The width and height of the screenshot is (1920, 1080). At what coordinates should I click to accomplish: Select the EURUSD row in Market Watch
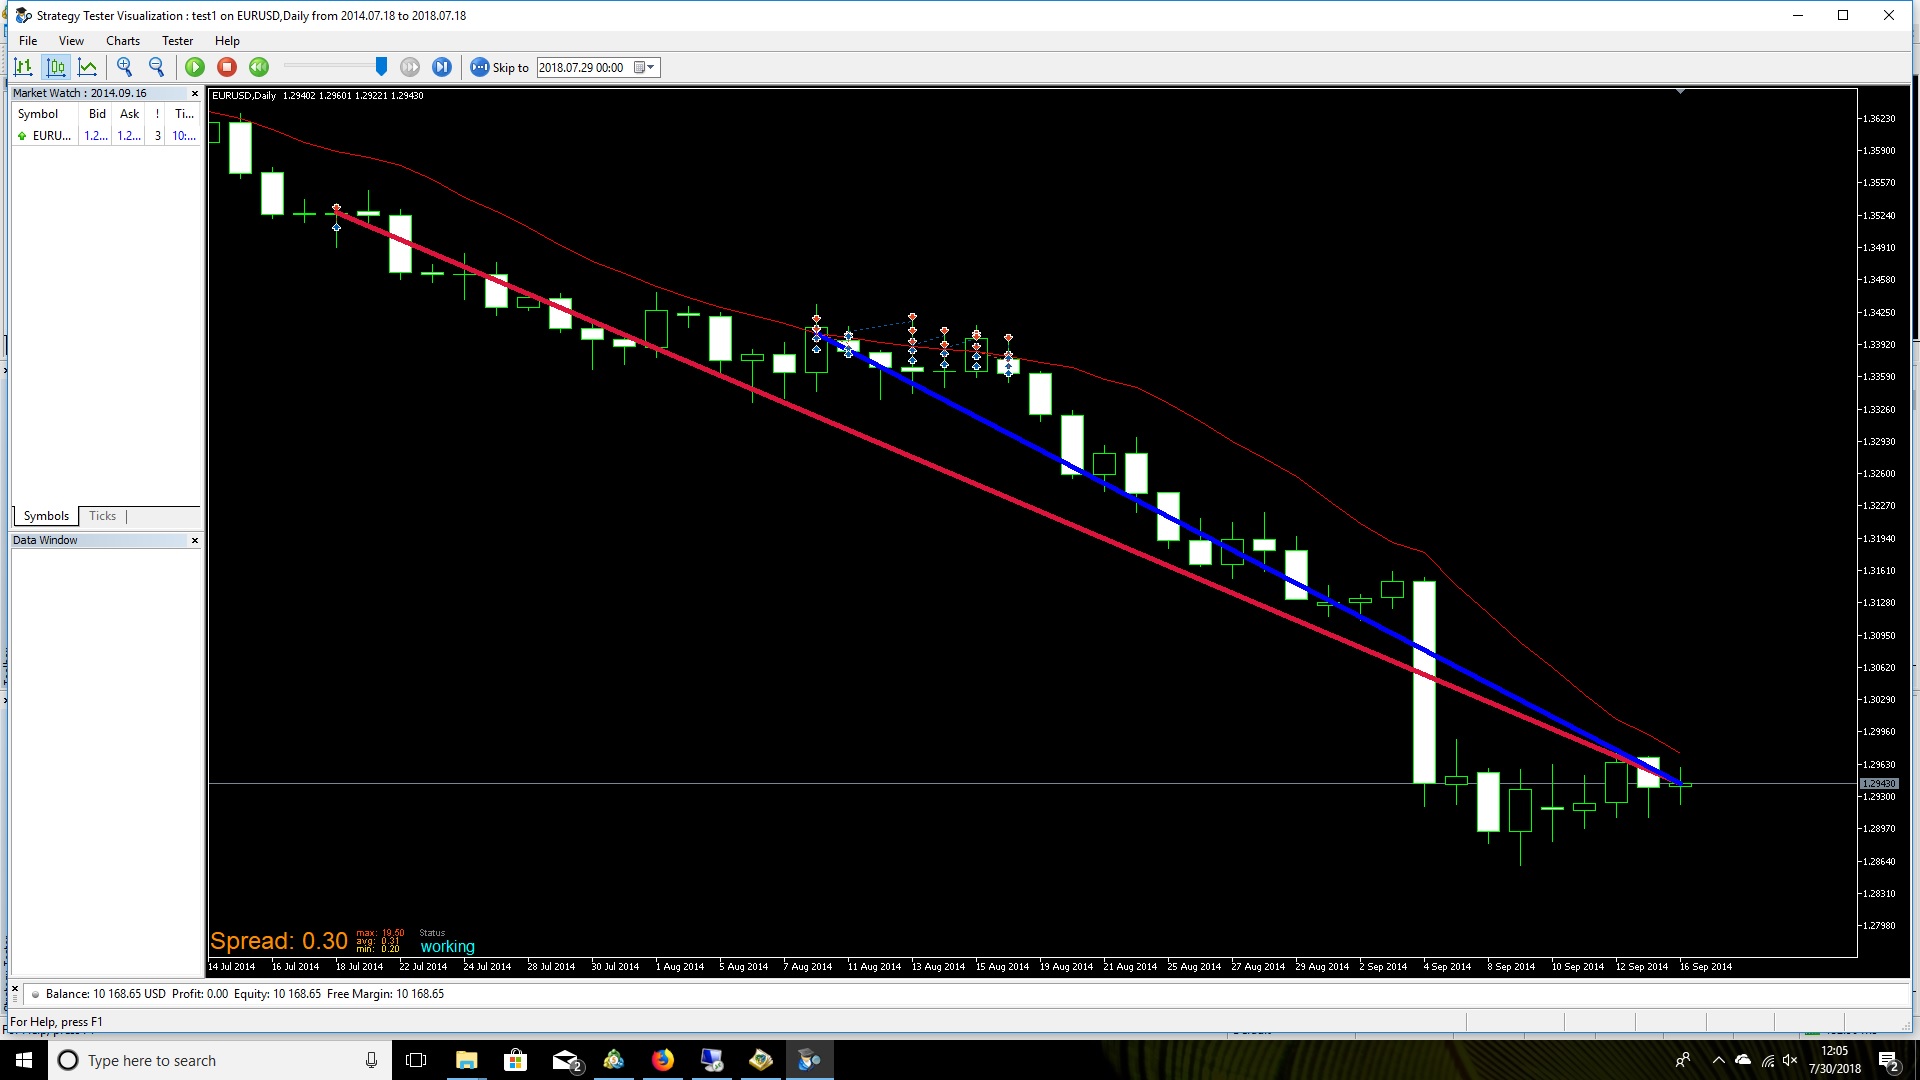[106, 136]
